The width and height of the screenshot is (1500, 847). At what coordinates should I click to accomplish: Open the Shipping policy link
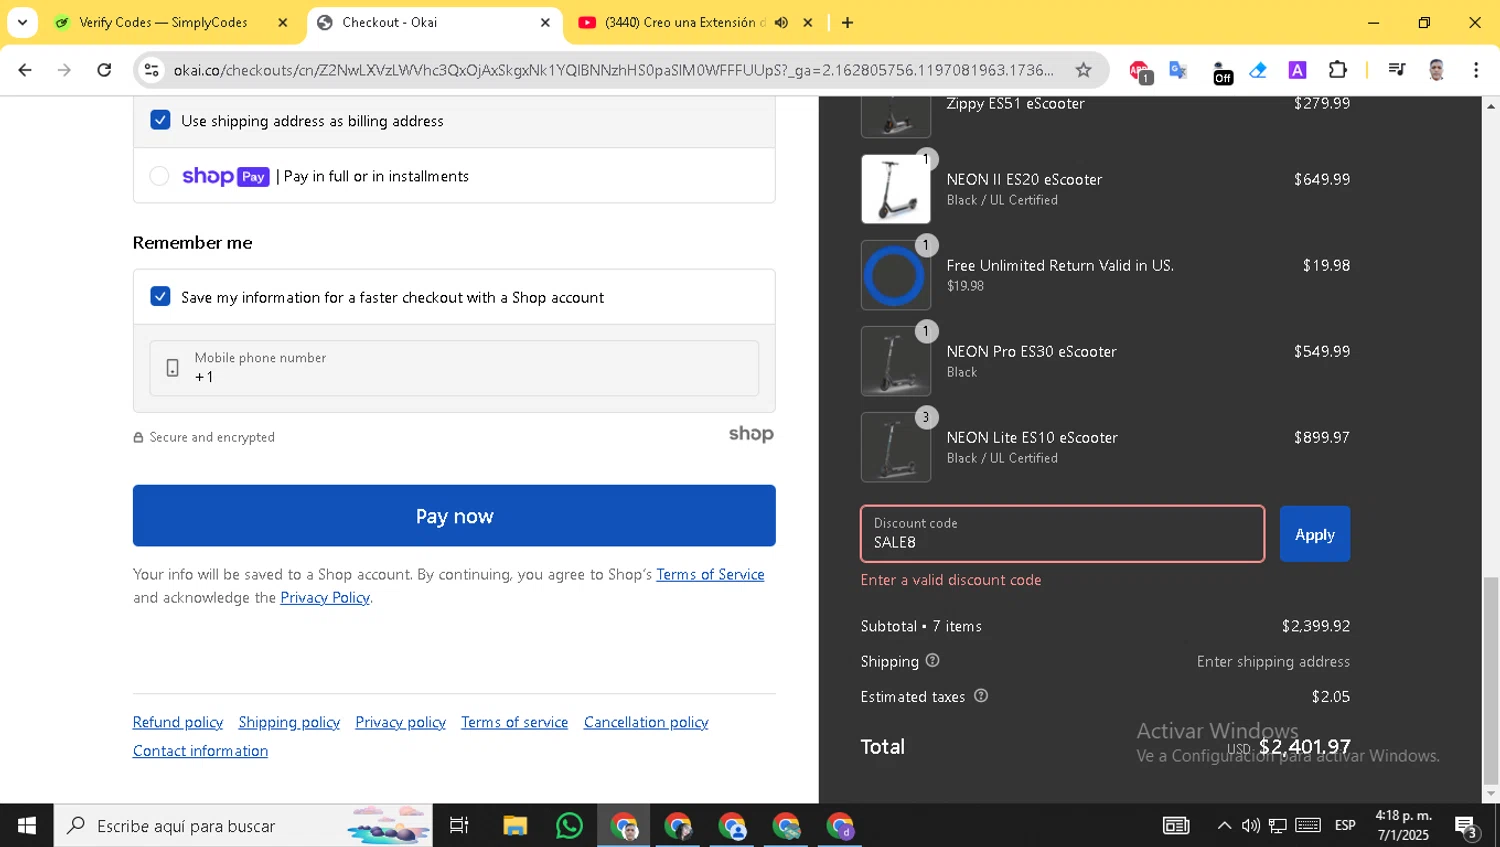(x=289, y=722)
